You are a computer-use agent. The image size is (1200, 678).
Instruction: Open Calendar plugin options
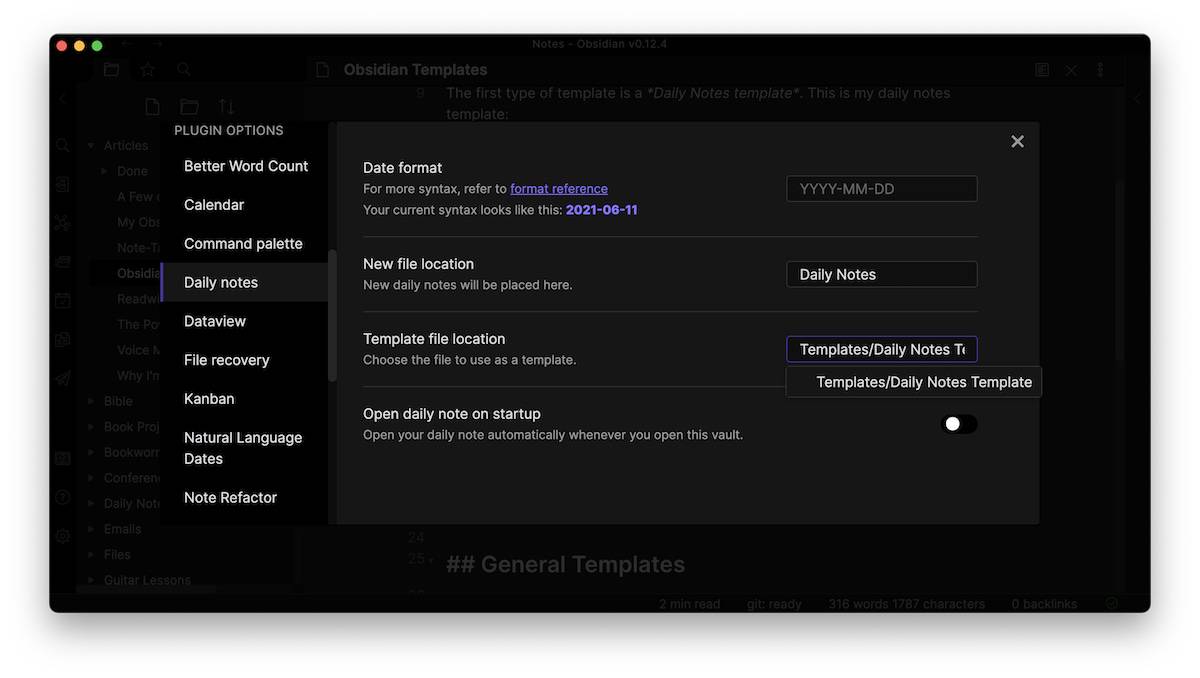(245, 205)
